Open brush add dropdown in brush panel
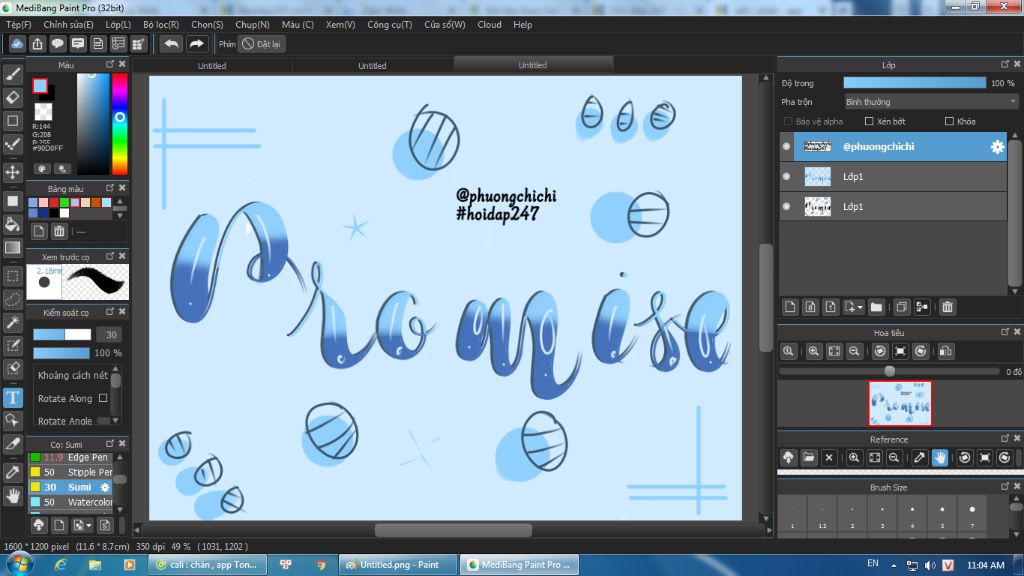This screenshot has height=576, width=1024. point(89,525)
